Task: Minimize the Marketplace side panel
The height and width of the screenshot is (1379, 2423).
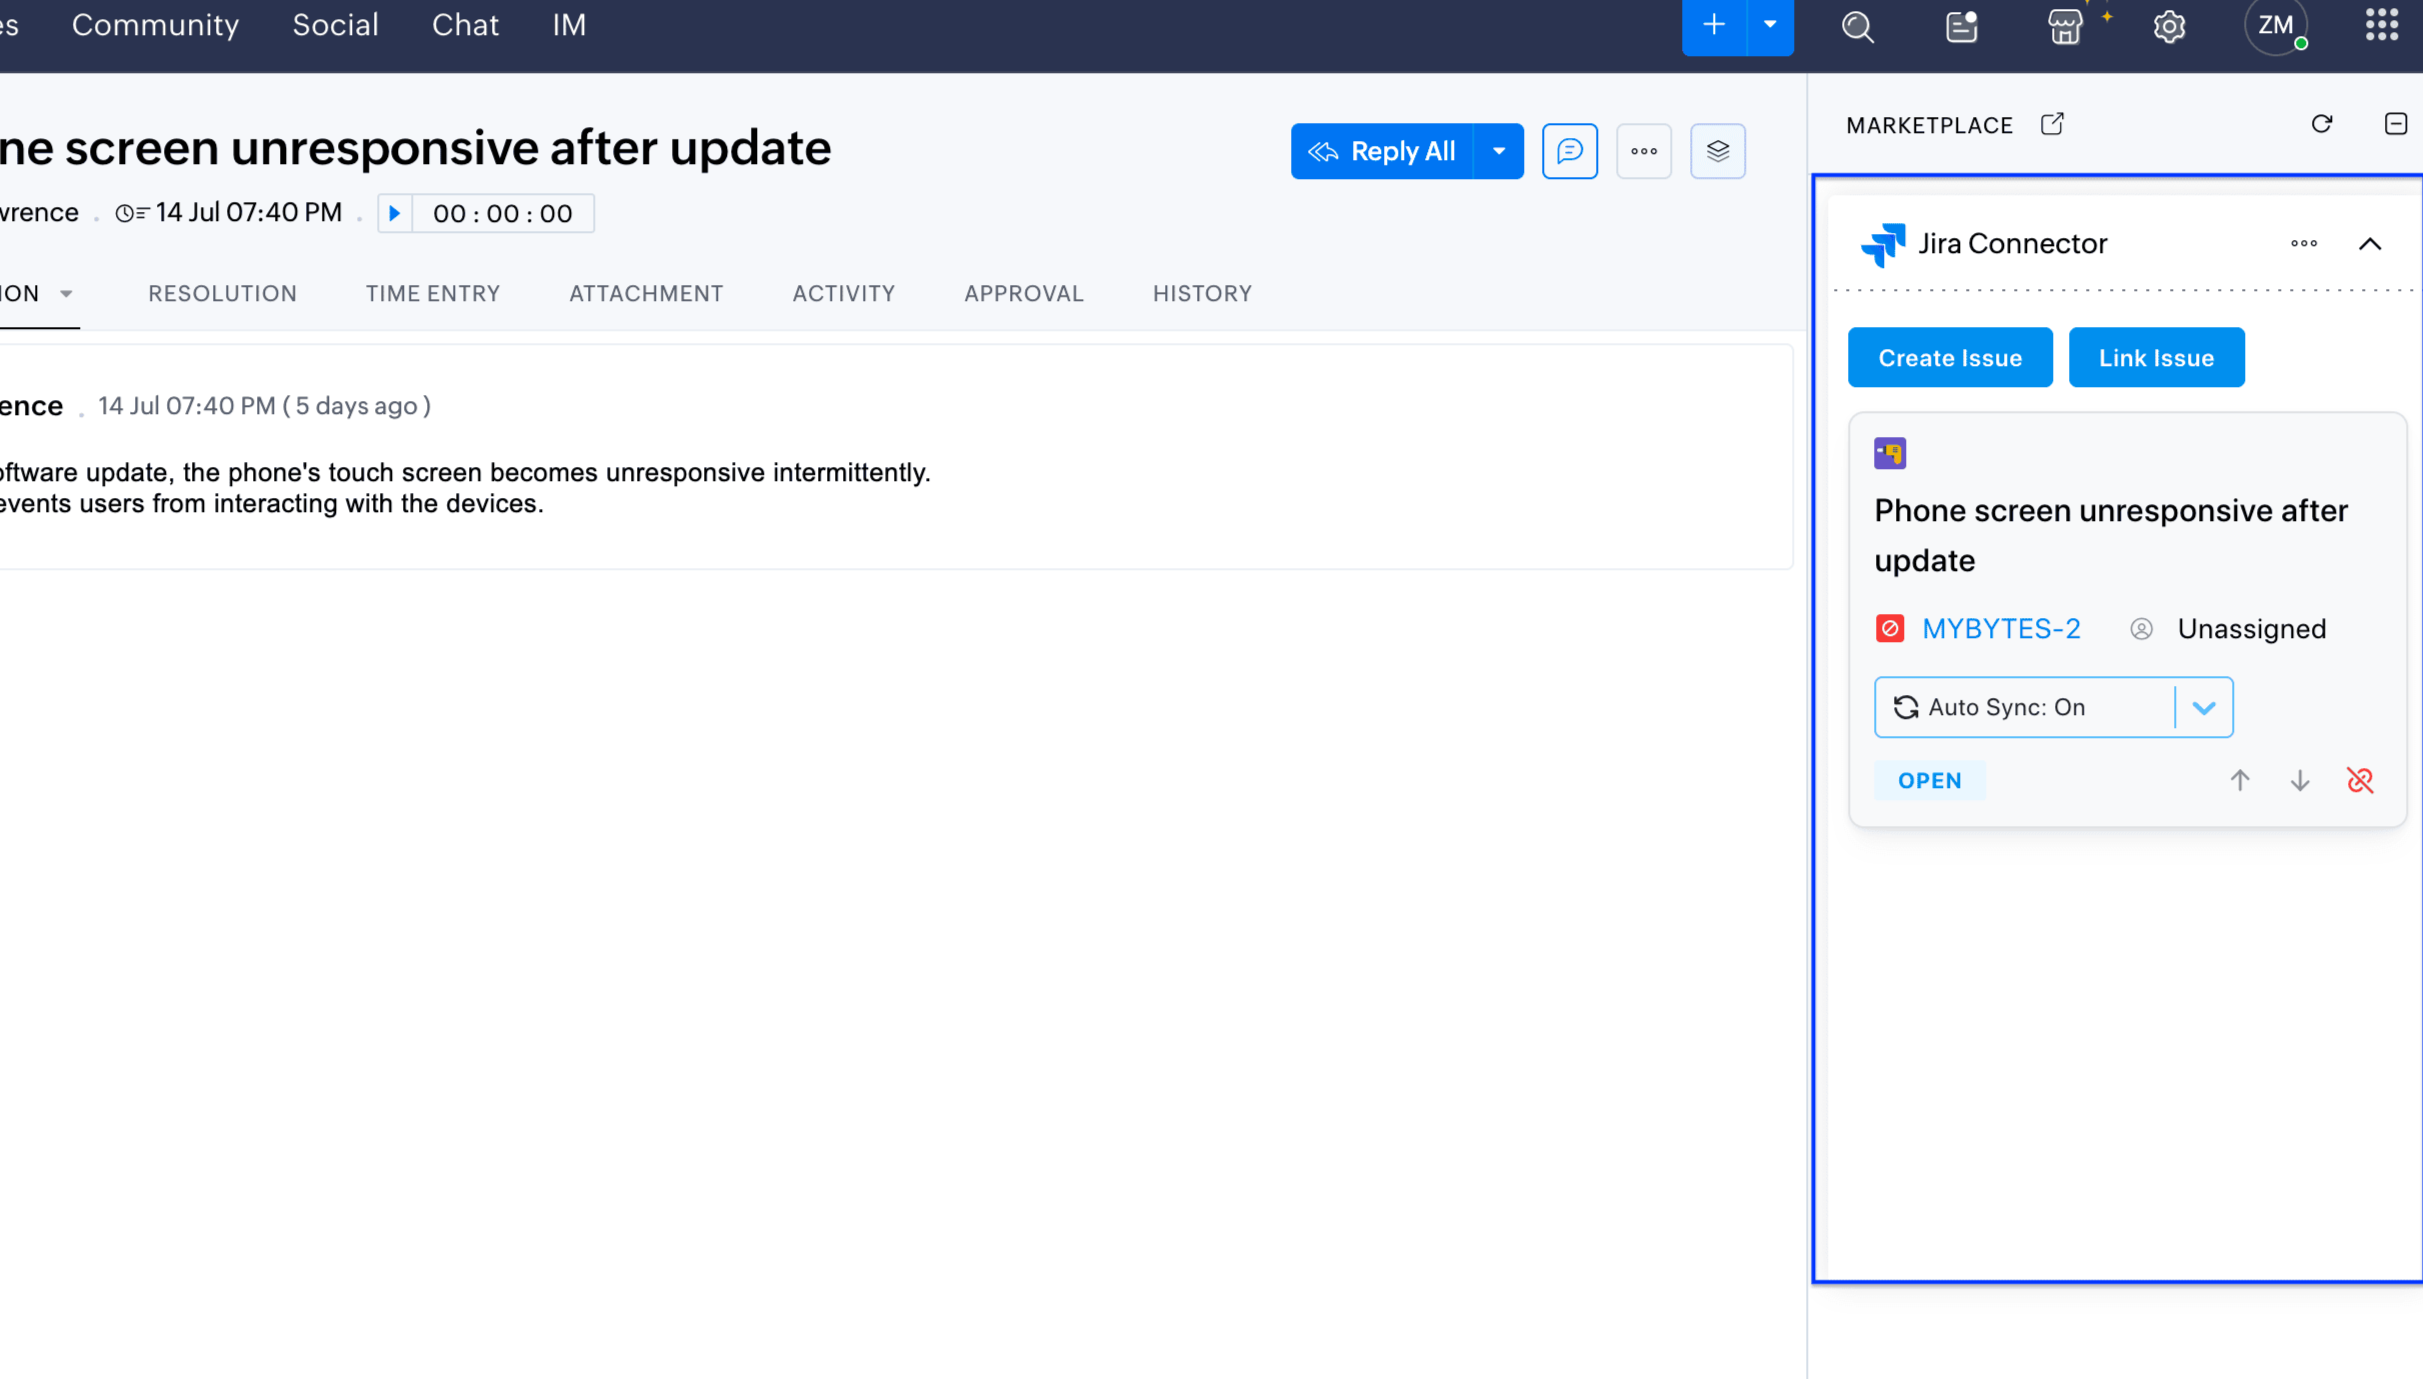Action: tap(2395, 124)
